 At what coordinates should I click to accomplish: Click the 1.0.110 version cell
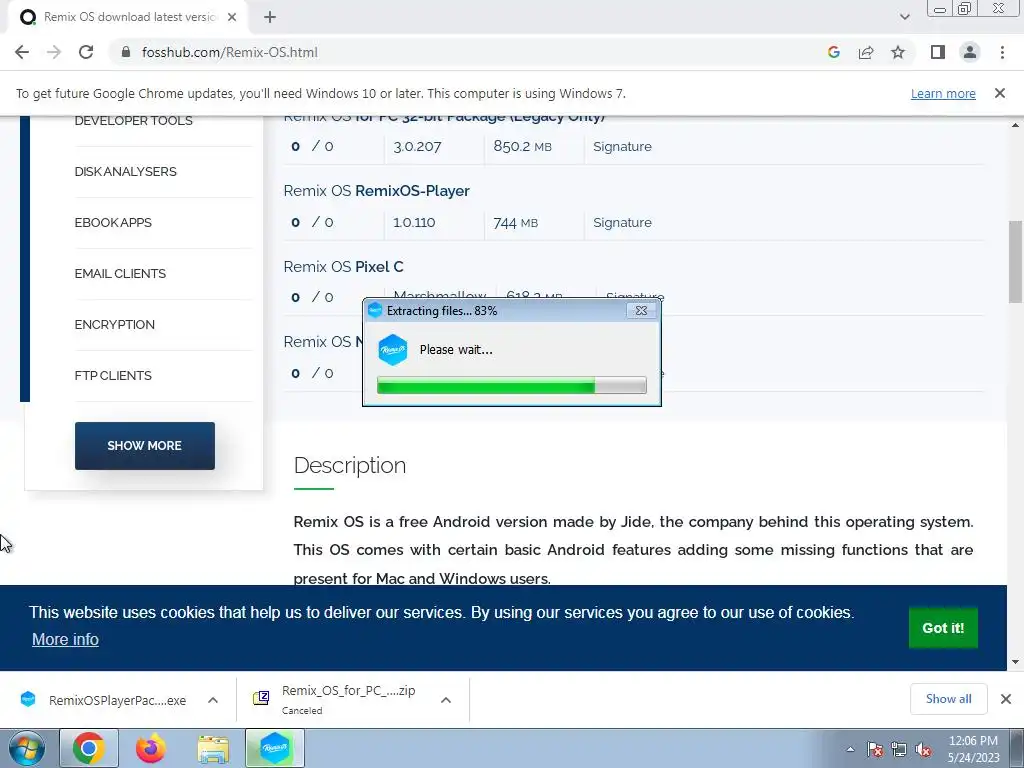(x=414, y=223)
